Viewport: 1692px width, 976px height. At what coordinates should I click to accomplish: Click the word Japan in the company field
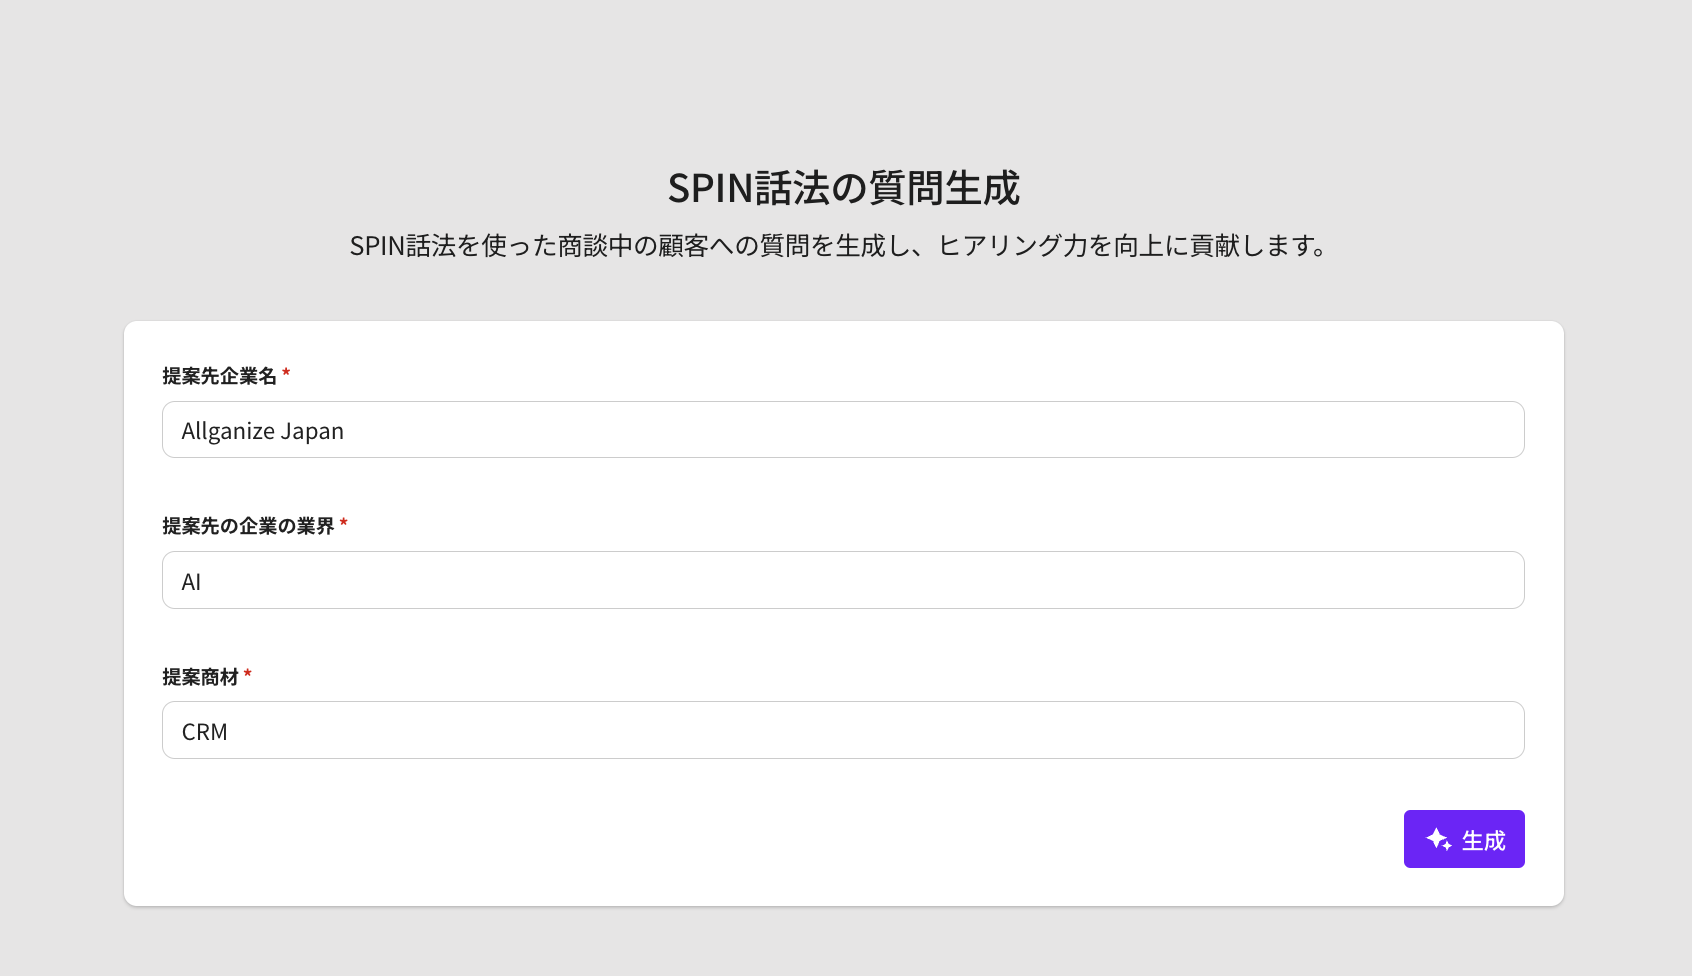(x=312, y=431)
